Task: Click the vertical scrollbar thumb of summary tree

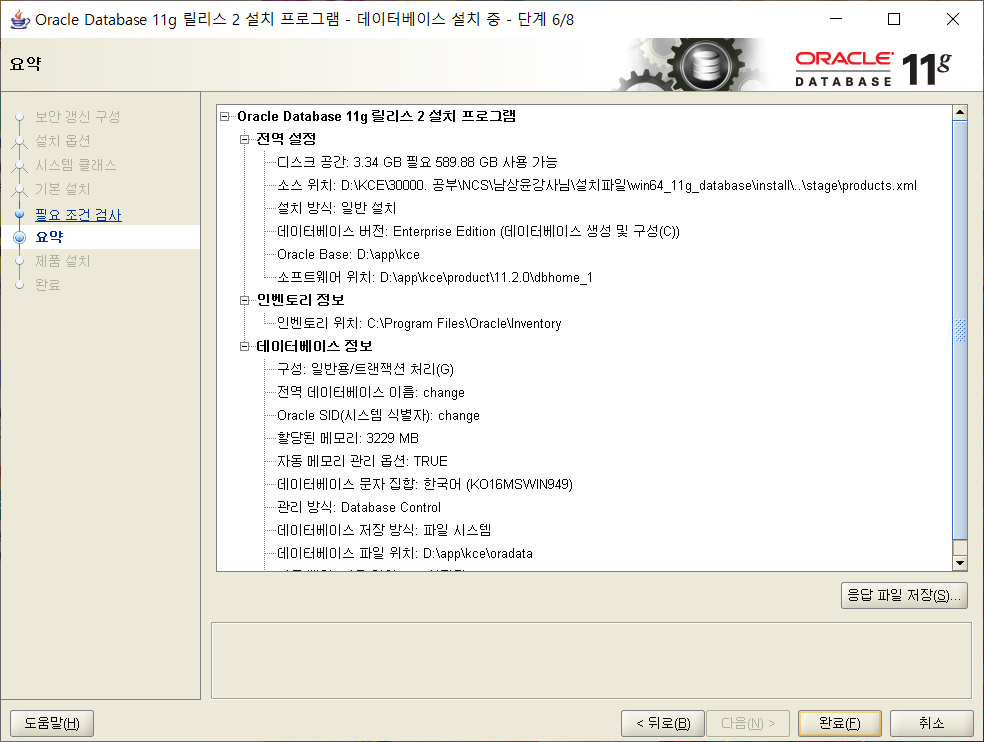Action: tap(960, 330)
